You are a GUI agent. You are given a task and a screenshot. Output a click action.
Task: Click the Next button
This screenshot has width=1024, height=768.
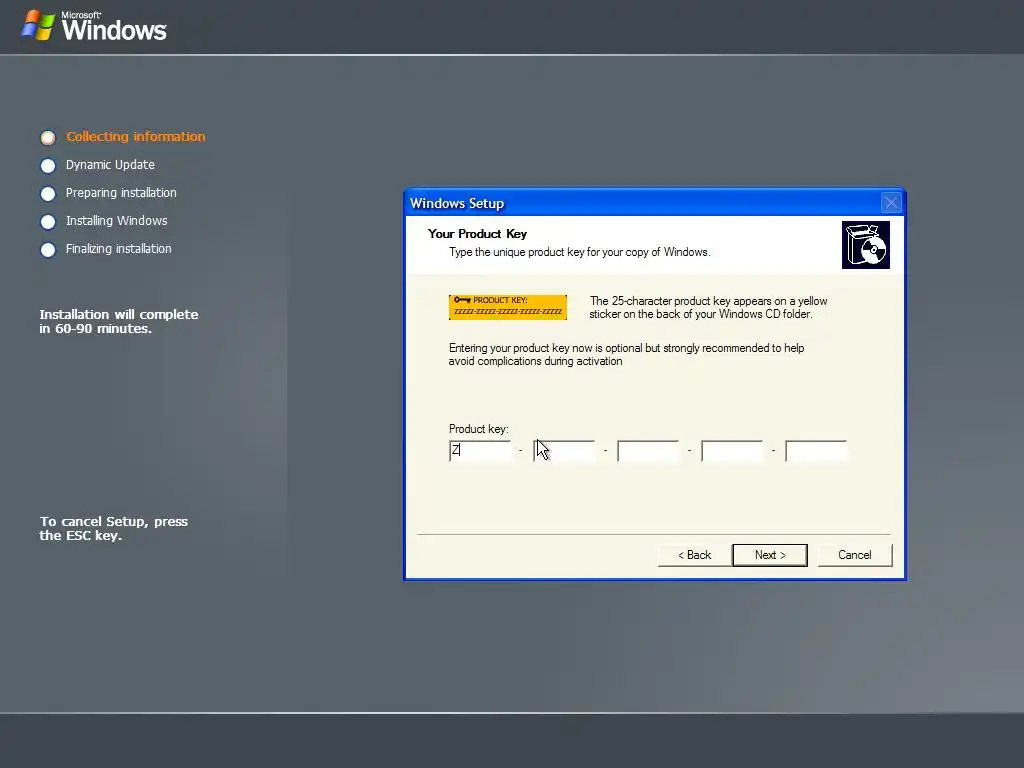click(x=769, y=555)
